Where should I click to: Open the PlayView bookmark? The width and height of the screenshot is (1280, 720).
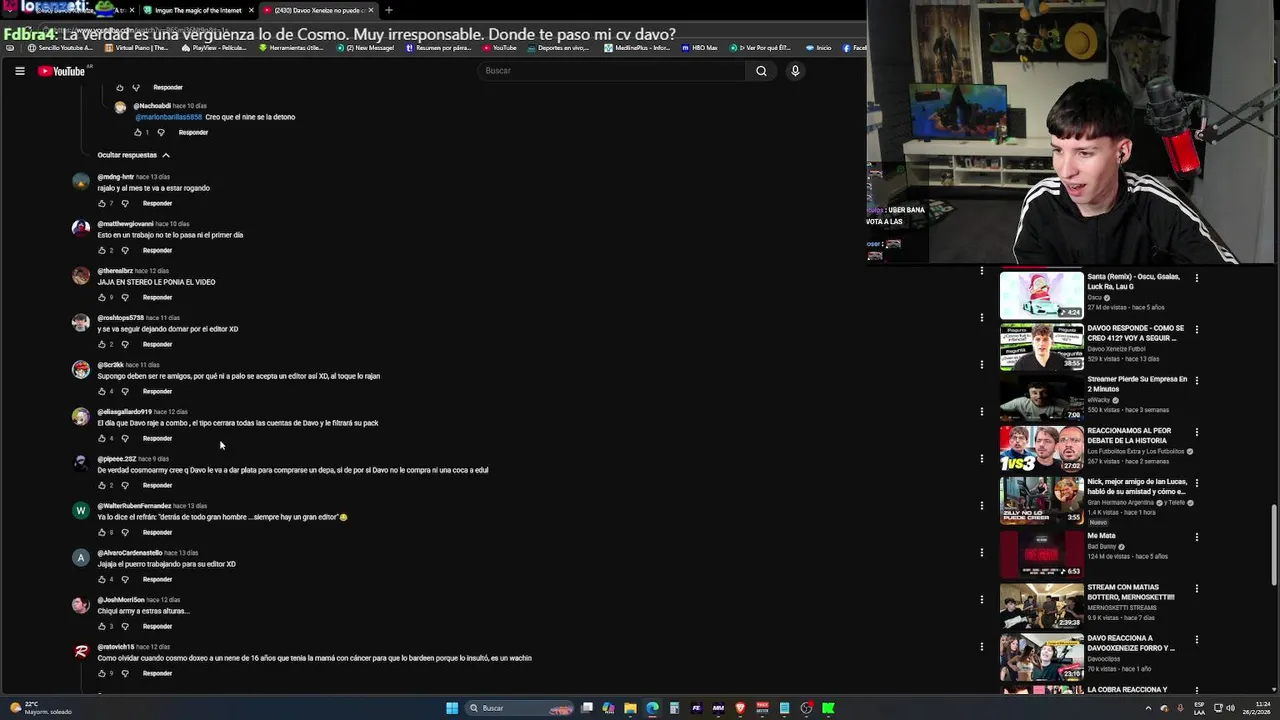coord(216,48)
